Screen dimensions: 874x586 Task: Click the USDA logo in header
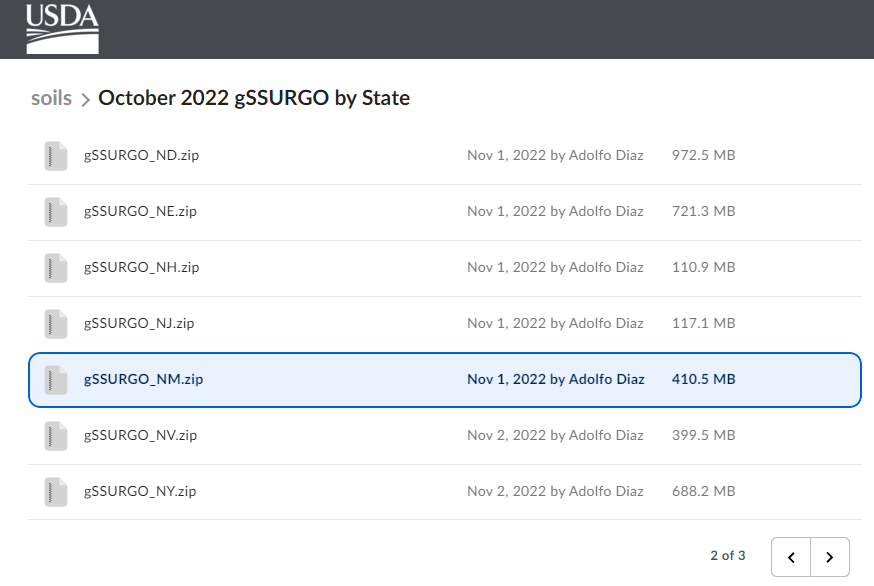tap(62, 28)
